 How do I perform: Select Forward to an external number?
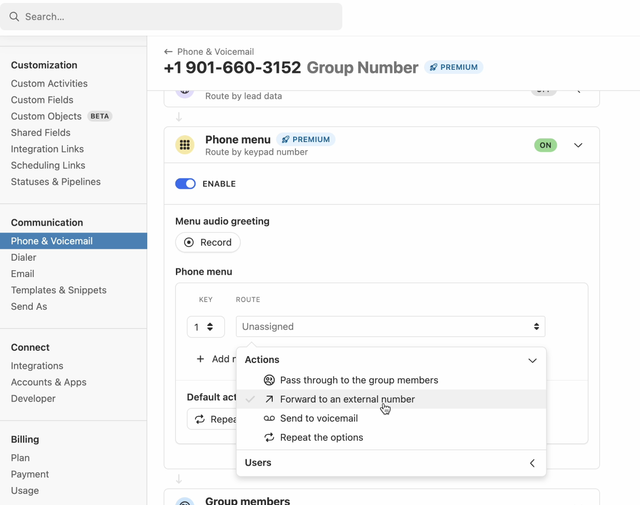pyautogui.click(x=391, y=399)
